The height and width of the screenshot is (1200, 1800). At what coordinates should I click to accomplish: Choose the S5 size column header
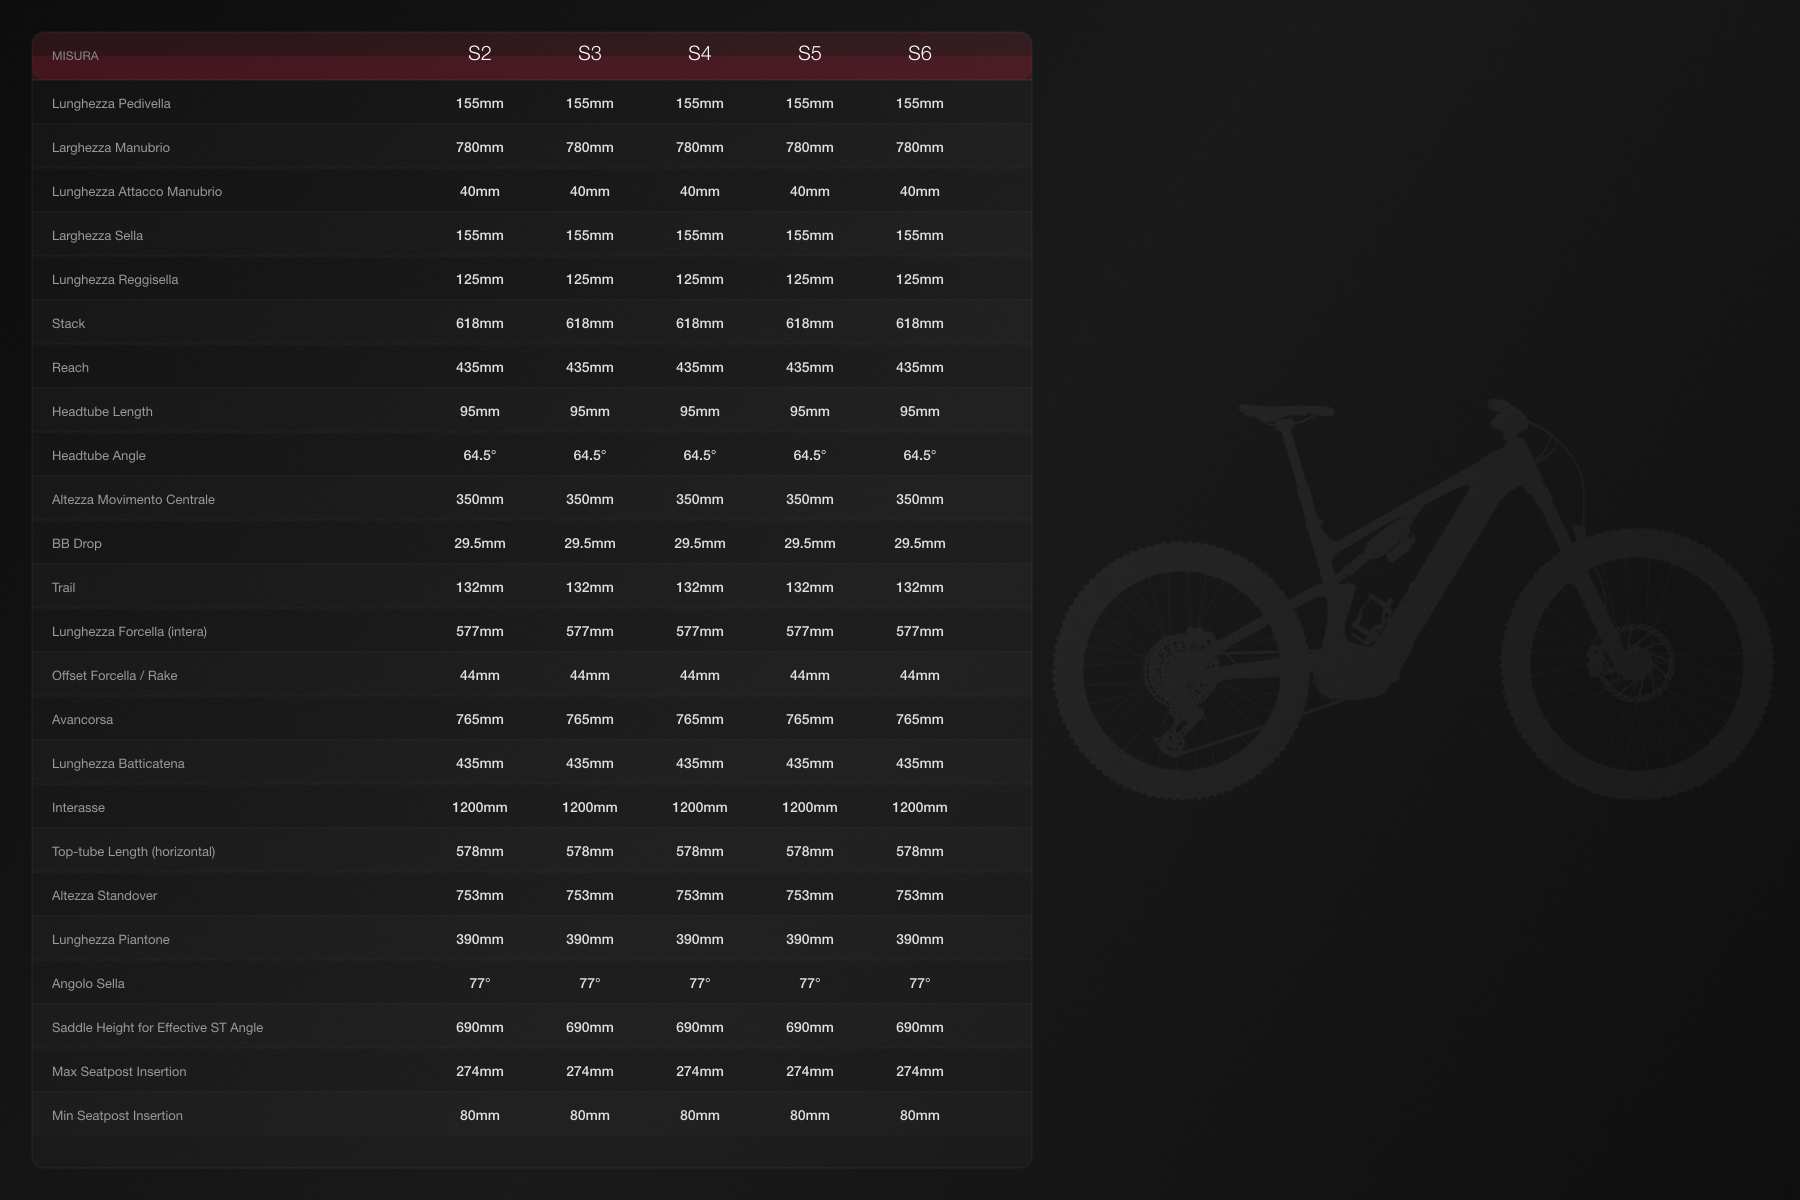pyautogui.click(x=809, y=54)
